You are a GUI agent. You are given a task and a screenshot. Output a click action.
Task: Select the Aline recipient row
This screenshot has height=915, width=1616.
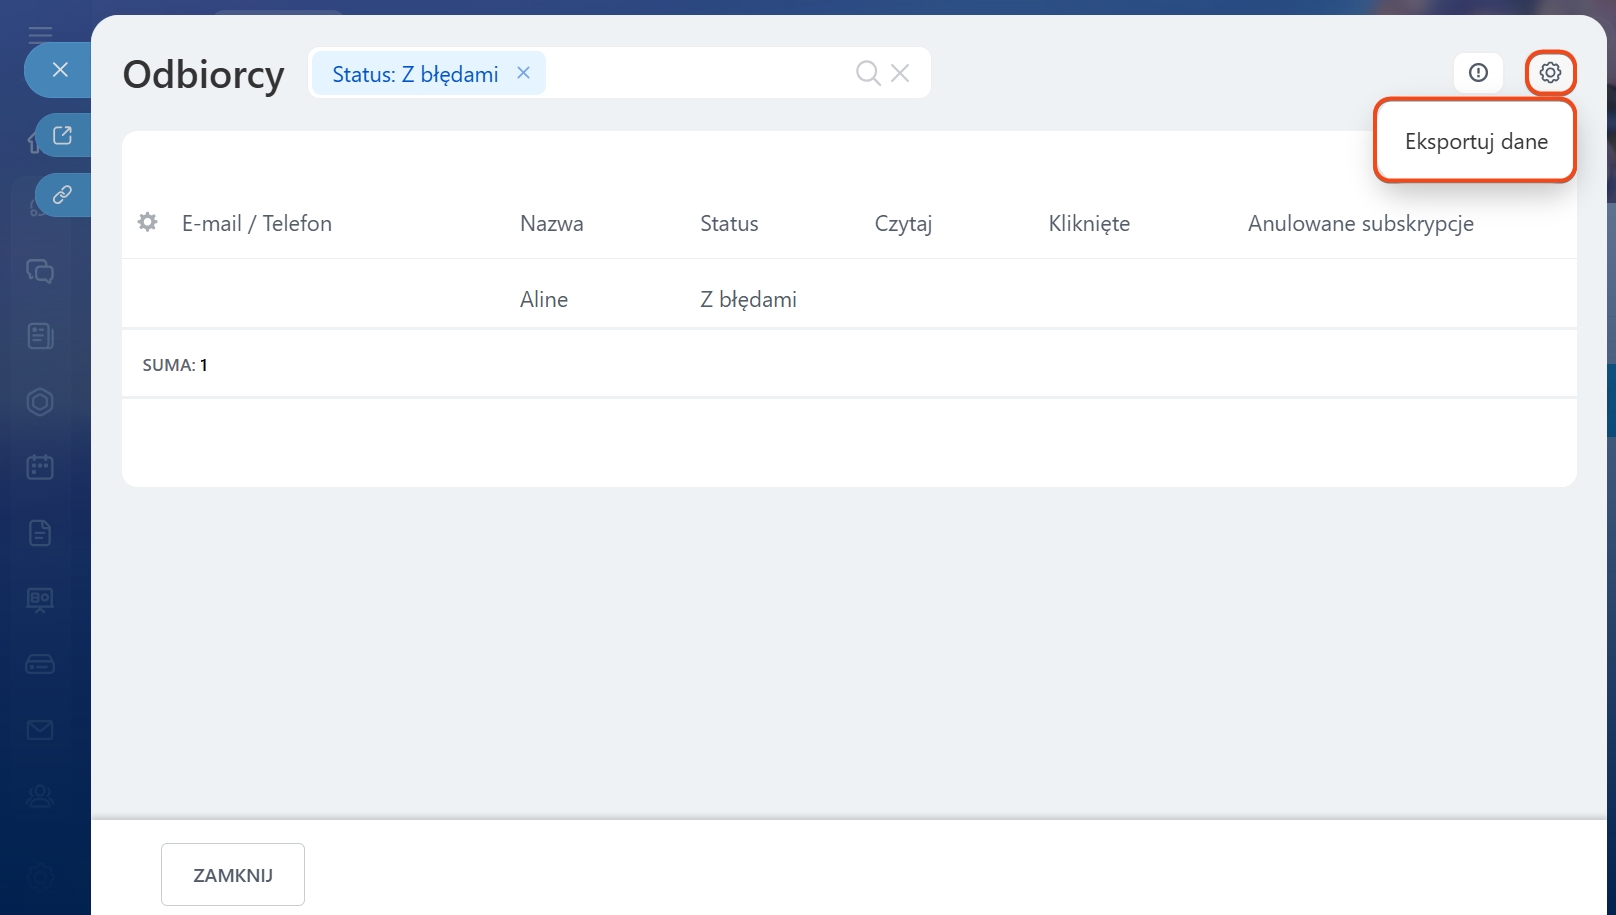coord(544,299)
